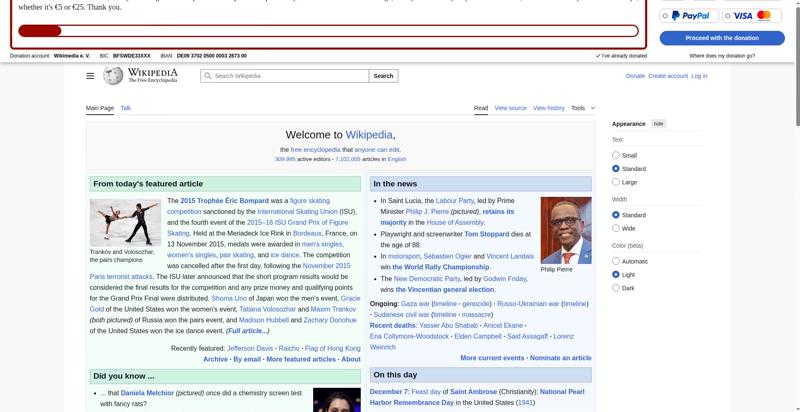Open the View history tab

(x=548, y=108)
